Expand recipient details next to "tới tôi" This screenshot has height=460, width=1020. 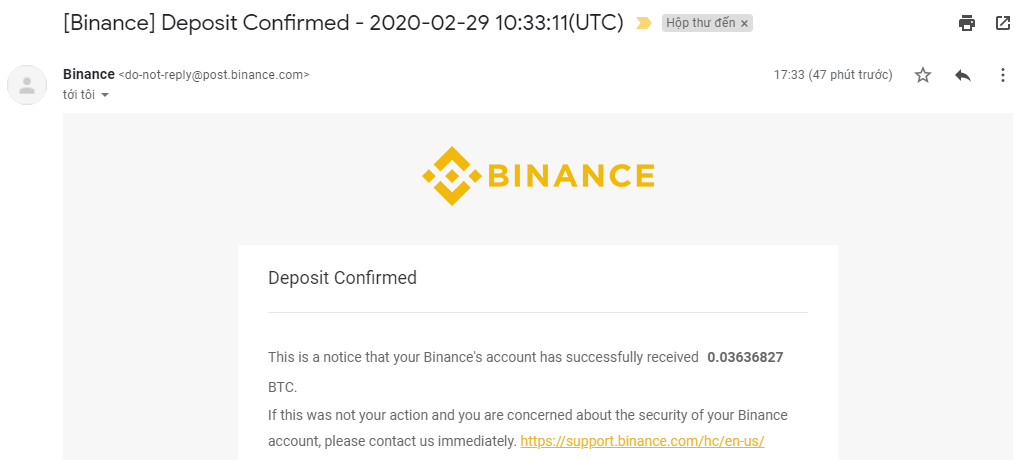coord(105,95)
